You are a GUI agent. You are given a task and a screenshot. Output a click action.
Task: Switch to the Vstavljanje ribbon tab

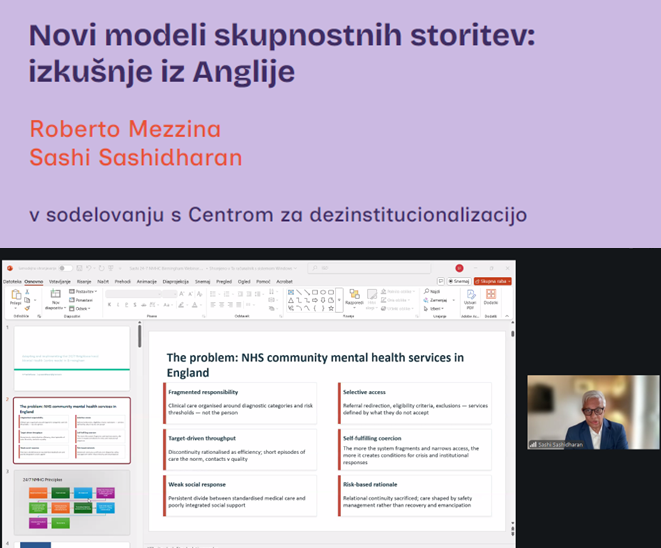tap(59, 282)
